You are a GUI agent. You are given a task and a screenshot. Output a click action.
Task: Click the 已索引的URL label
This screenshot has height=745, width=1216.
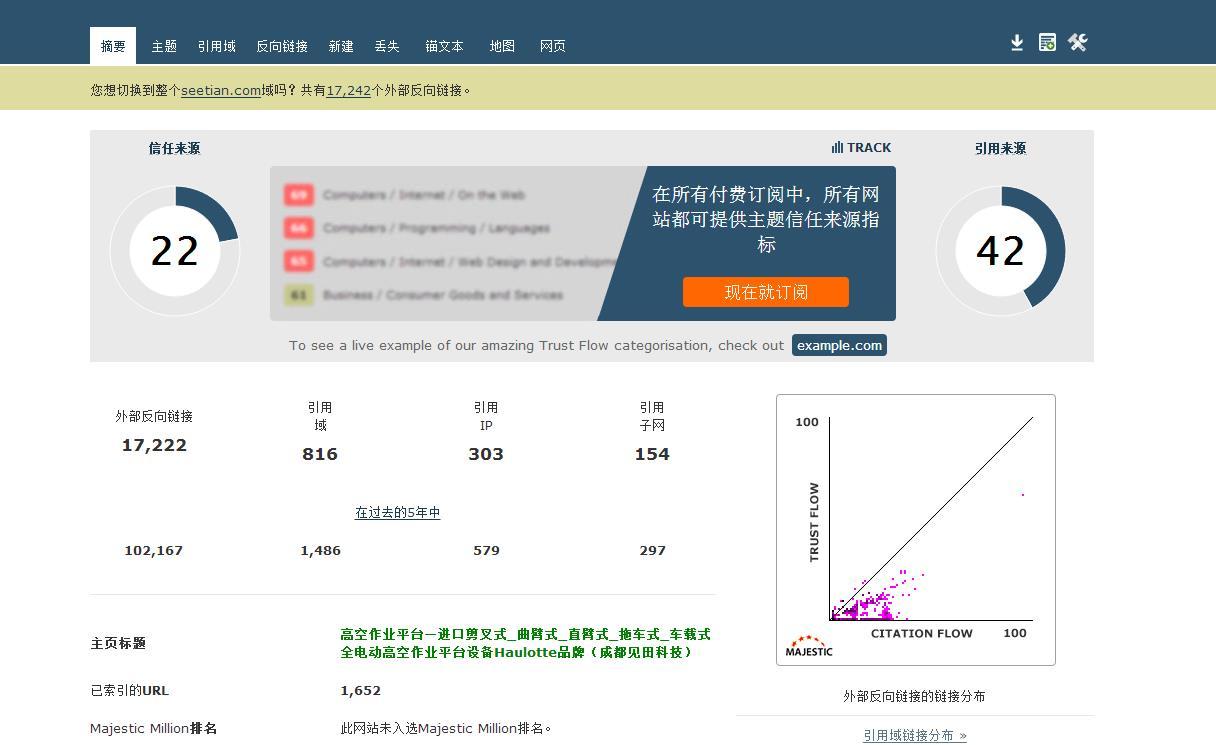pyautogui.click(x=129, y=690)
